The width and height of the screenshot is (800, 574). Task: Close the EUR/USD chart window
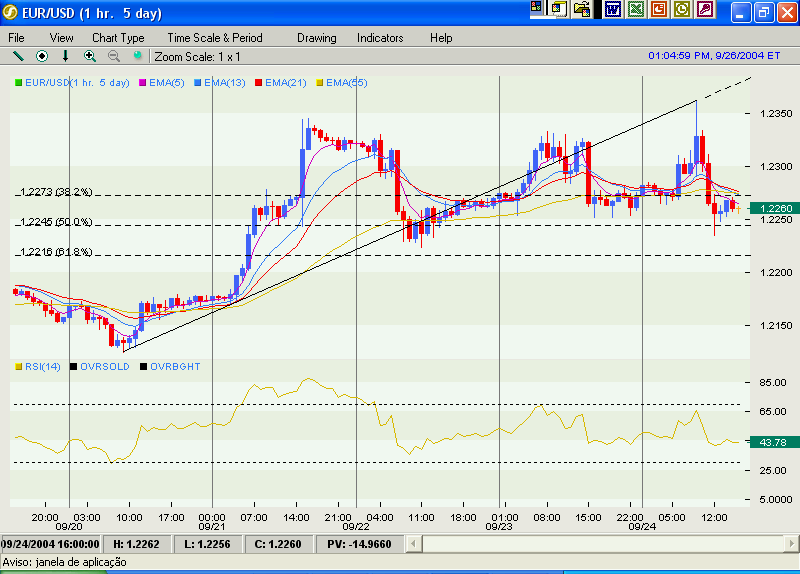point(787,12)
